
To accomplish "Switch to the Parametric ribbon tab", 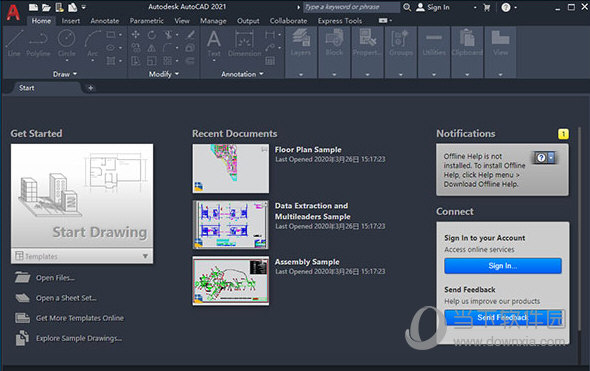I will [x=146, y=21].
